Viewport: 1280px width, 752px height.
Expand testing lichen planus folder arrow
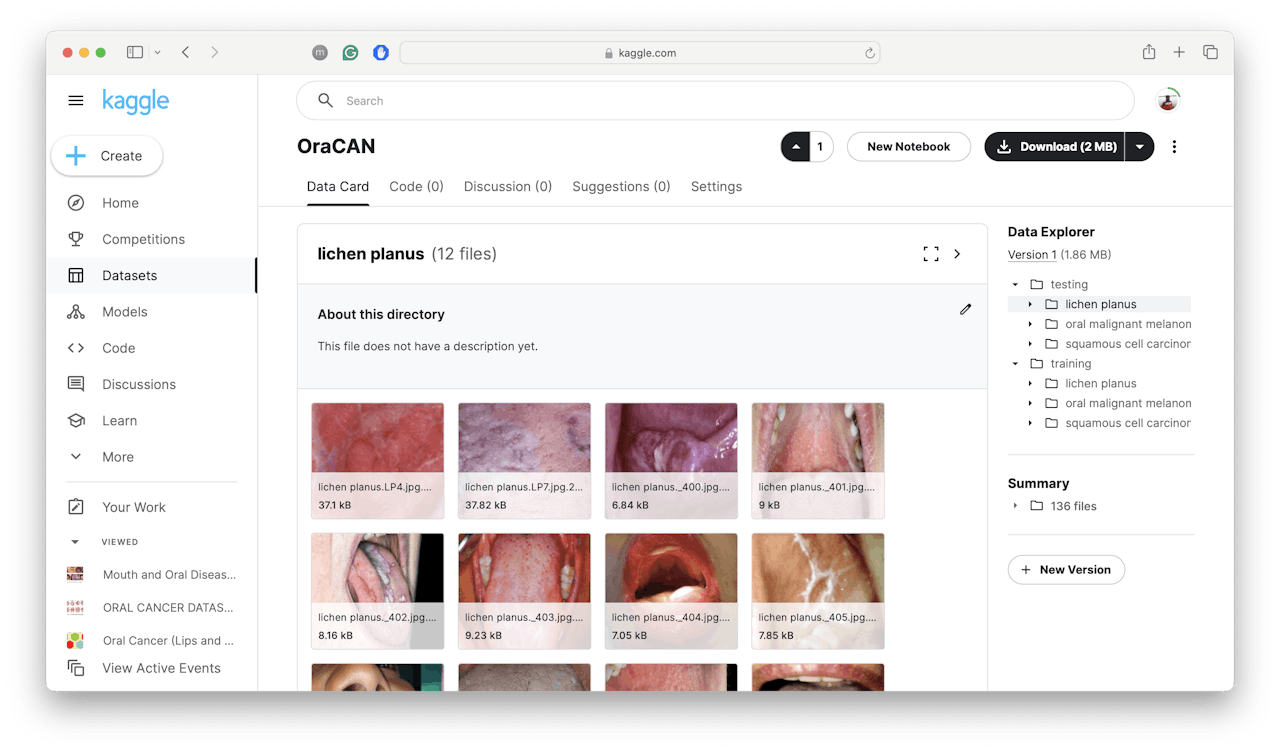coord(1031,304)
